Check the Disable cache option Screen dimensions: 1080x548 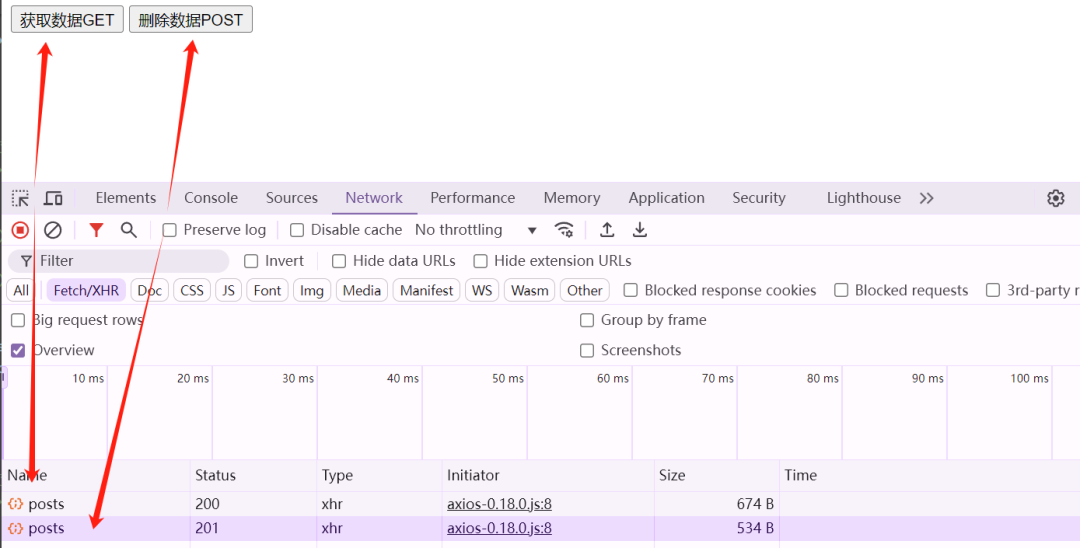297,230
